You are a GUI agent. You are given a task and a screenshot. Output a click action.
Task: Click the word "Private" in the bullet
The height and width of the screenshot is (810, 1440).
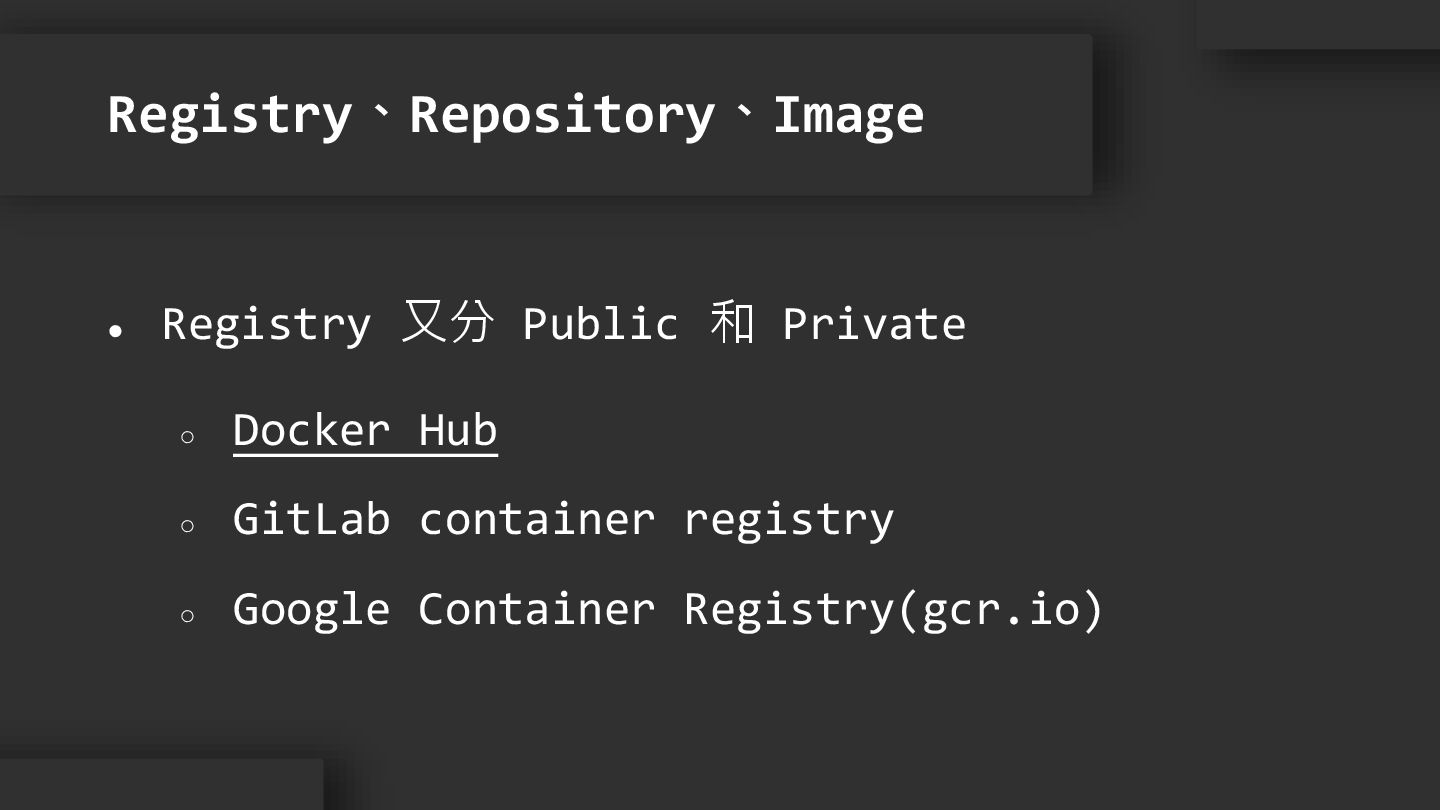pyautogui.click(x=874, y=324)
